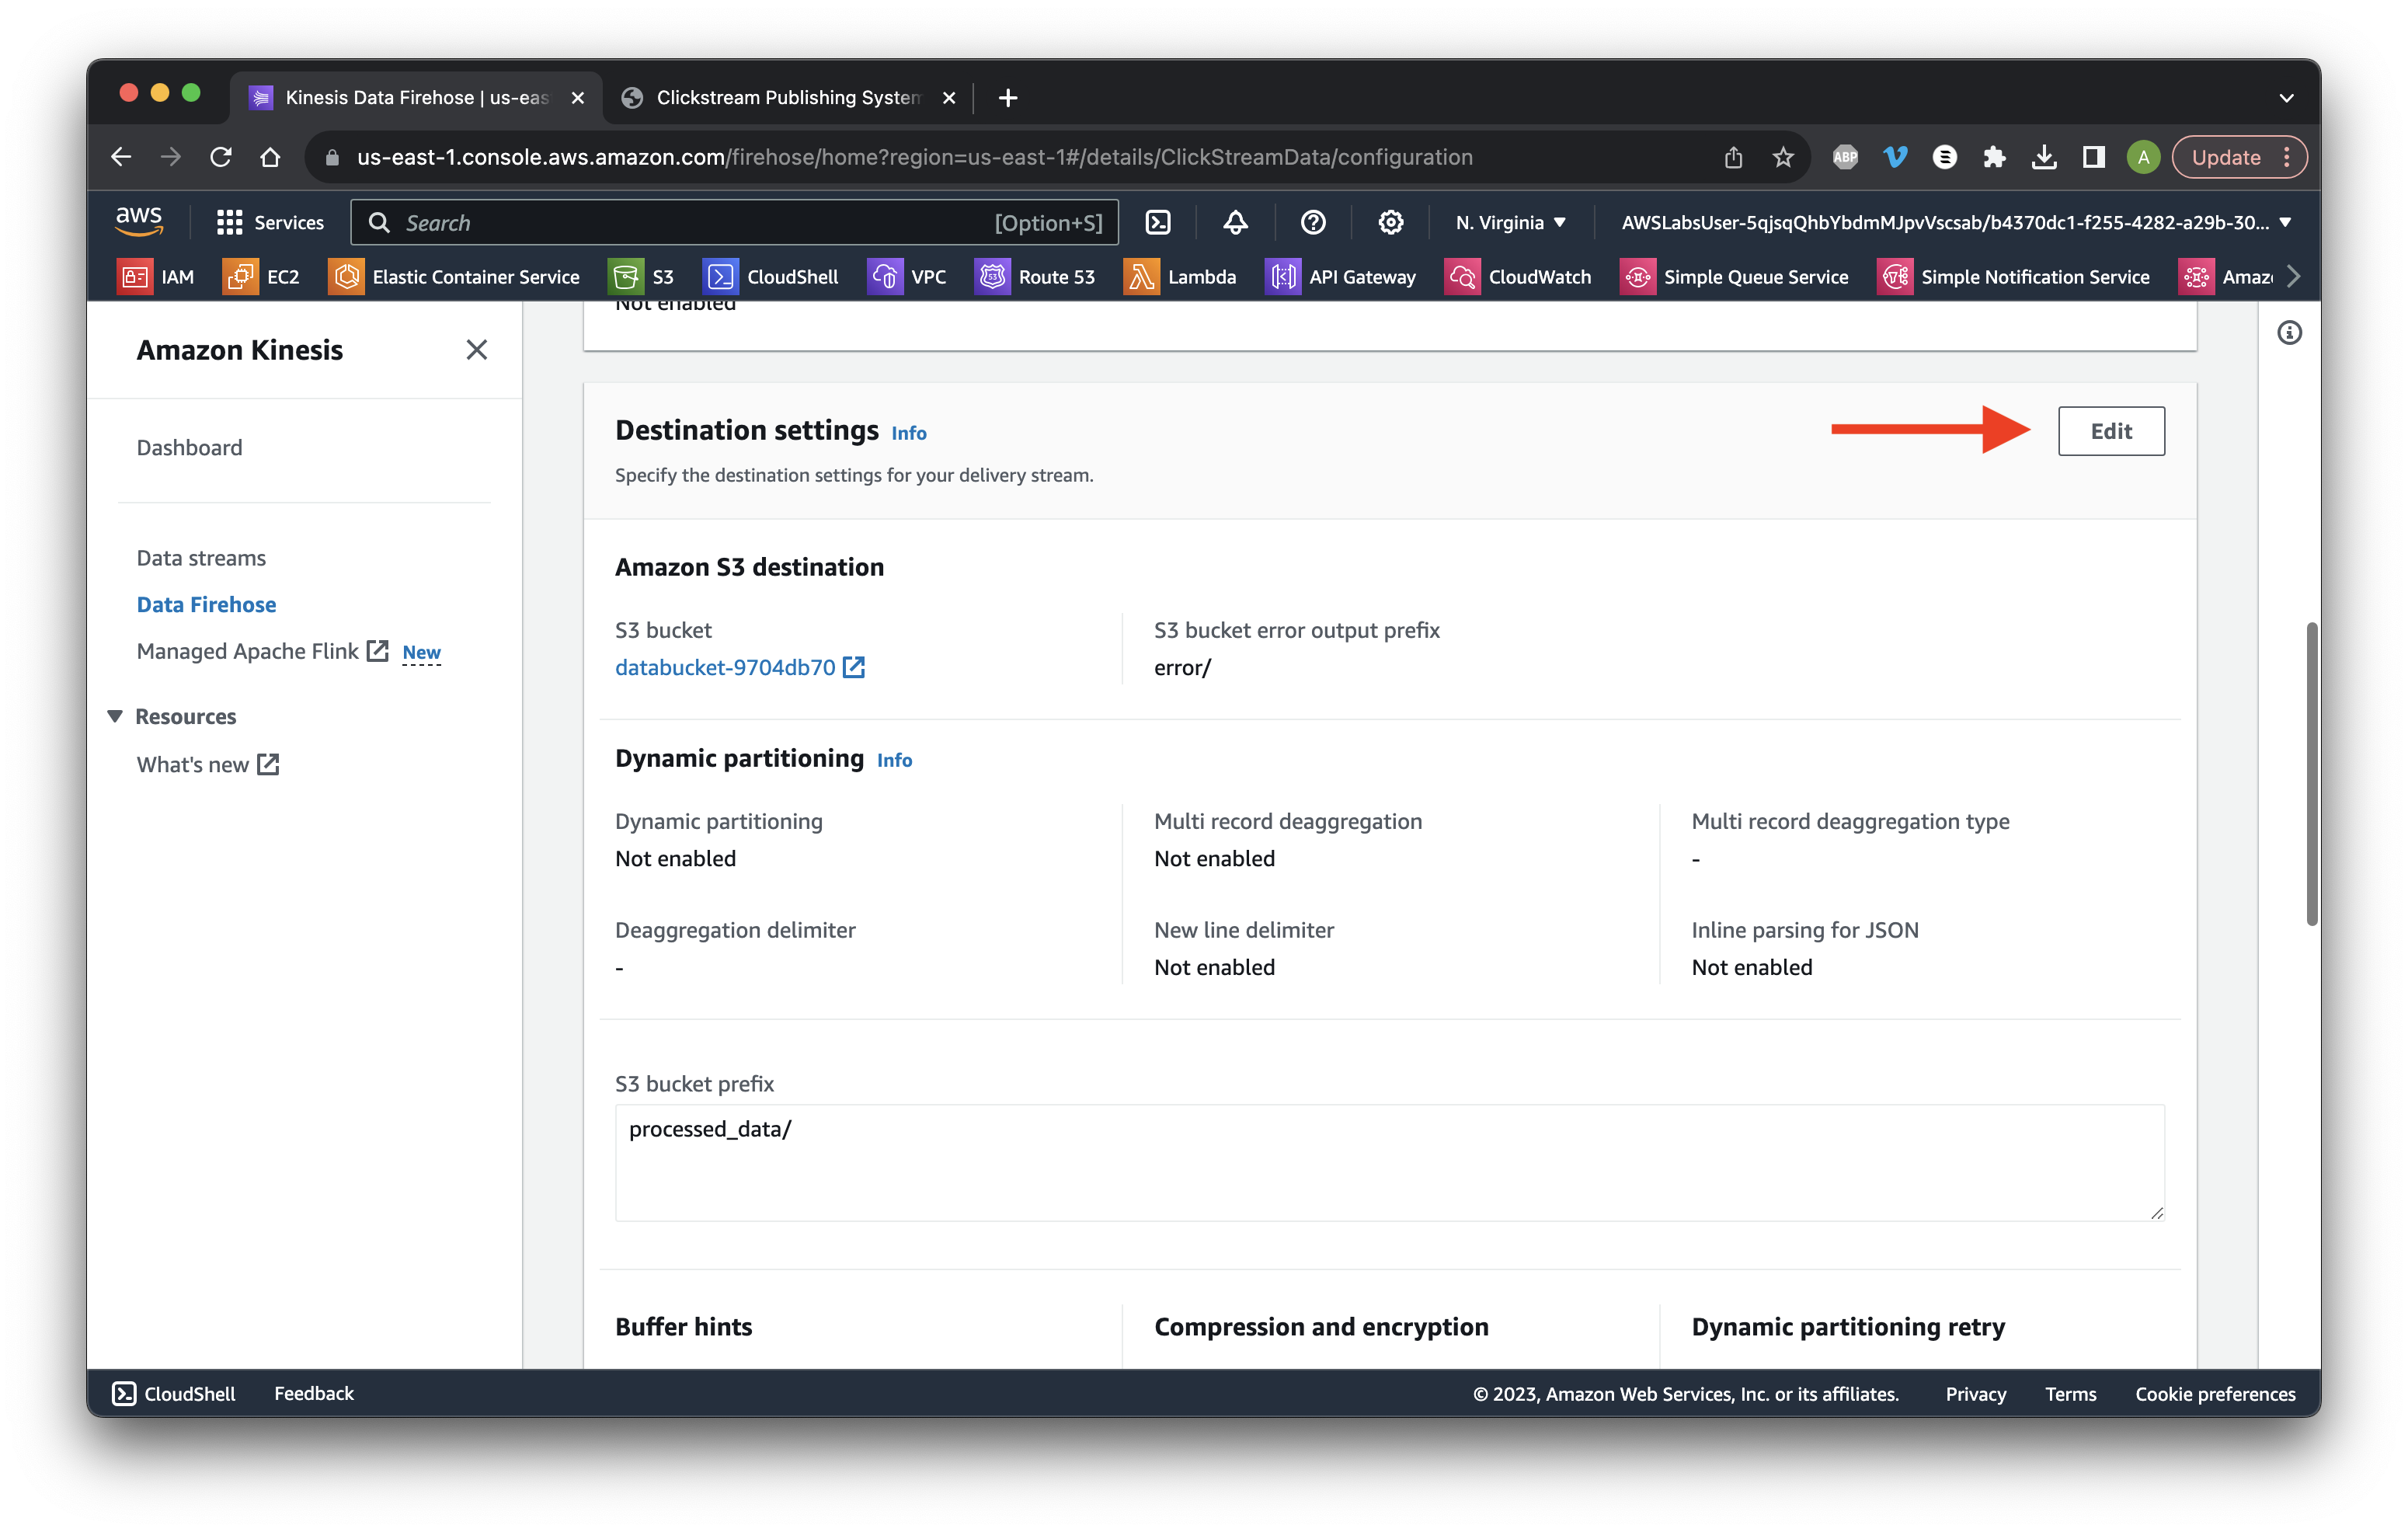Open the Simple Notification Service shortcut
Viewport: 2408px width, 1532px height.
point(2014,277)
